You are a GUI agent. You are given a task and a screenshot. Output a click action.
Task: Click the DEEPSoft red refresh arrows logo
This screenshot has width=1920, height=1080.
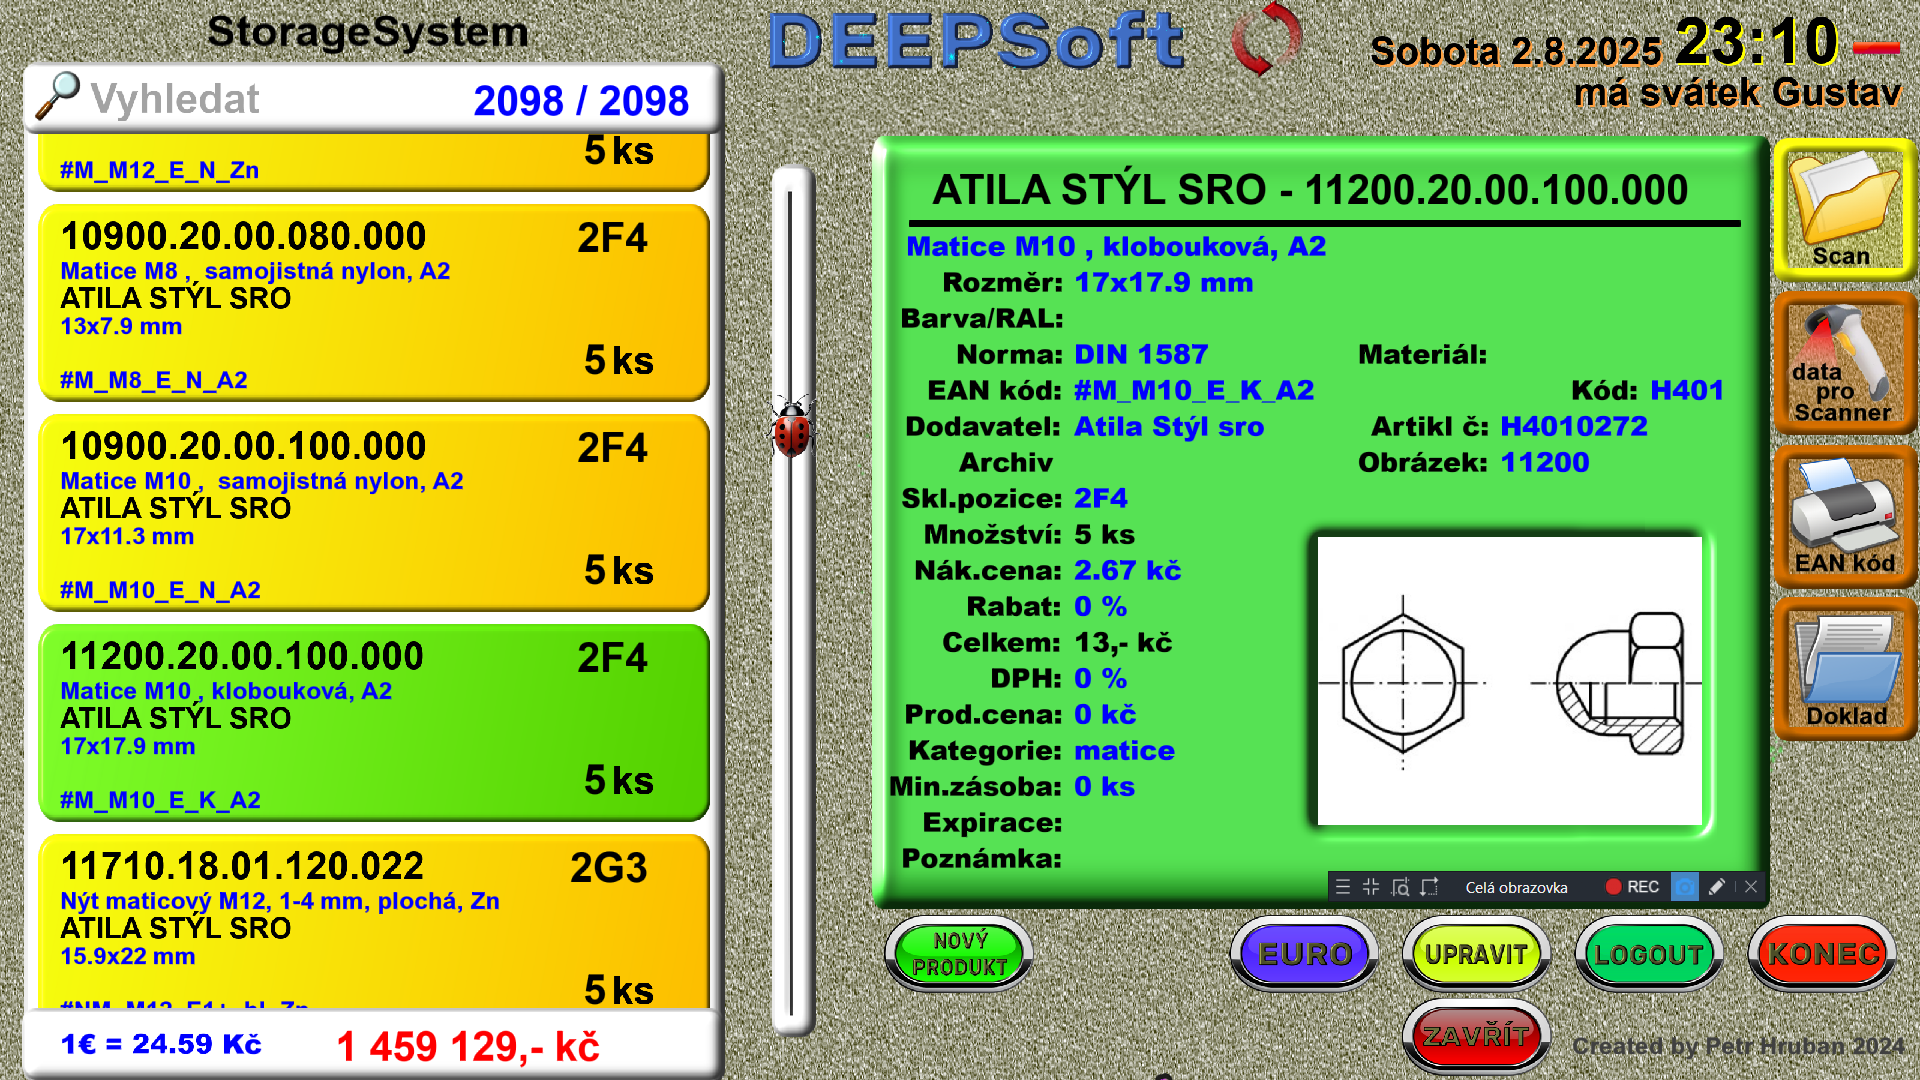coord(1266,40)
